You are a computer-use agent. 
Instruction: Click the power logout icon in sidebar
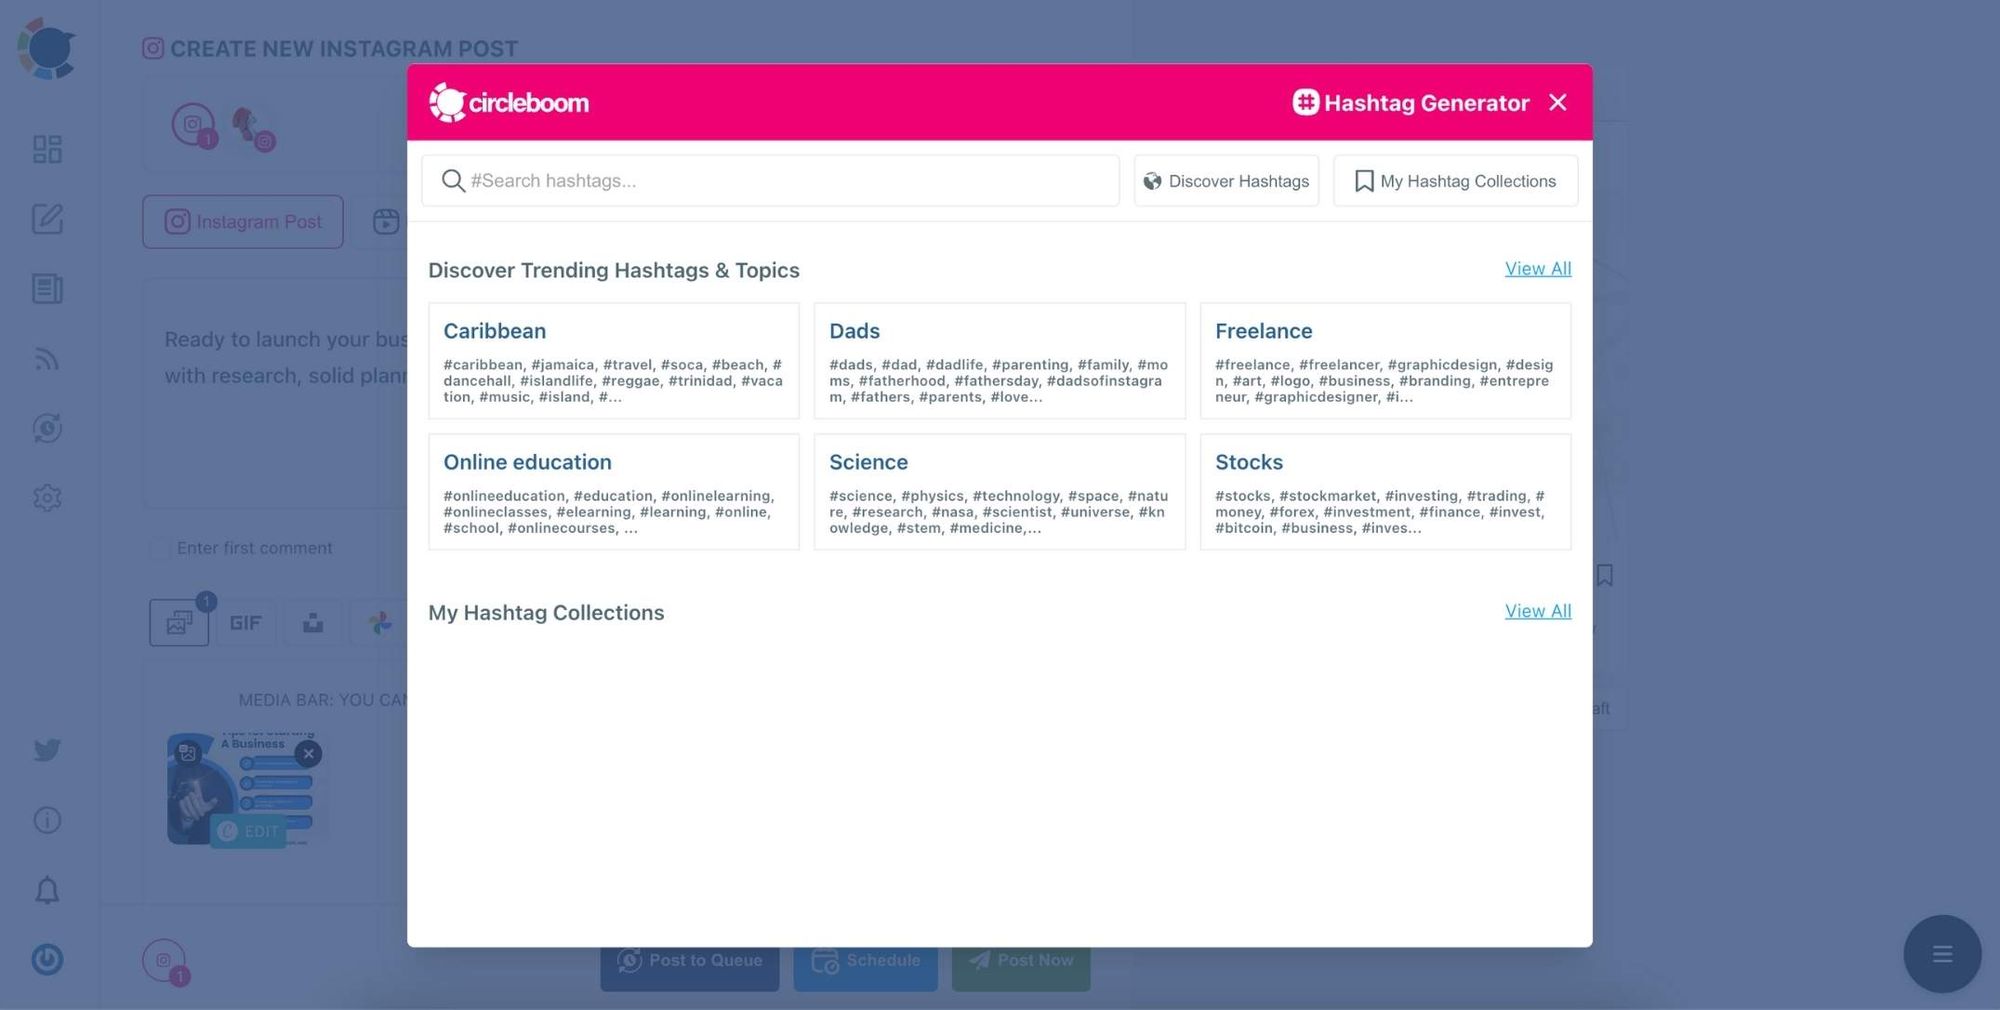click(x=47, y=960)
